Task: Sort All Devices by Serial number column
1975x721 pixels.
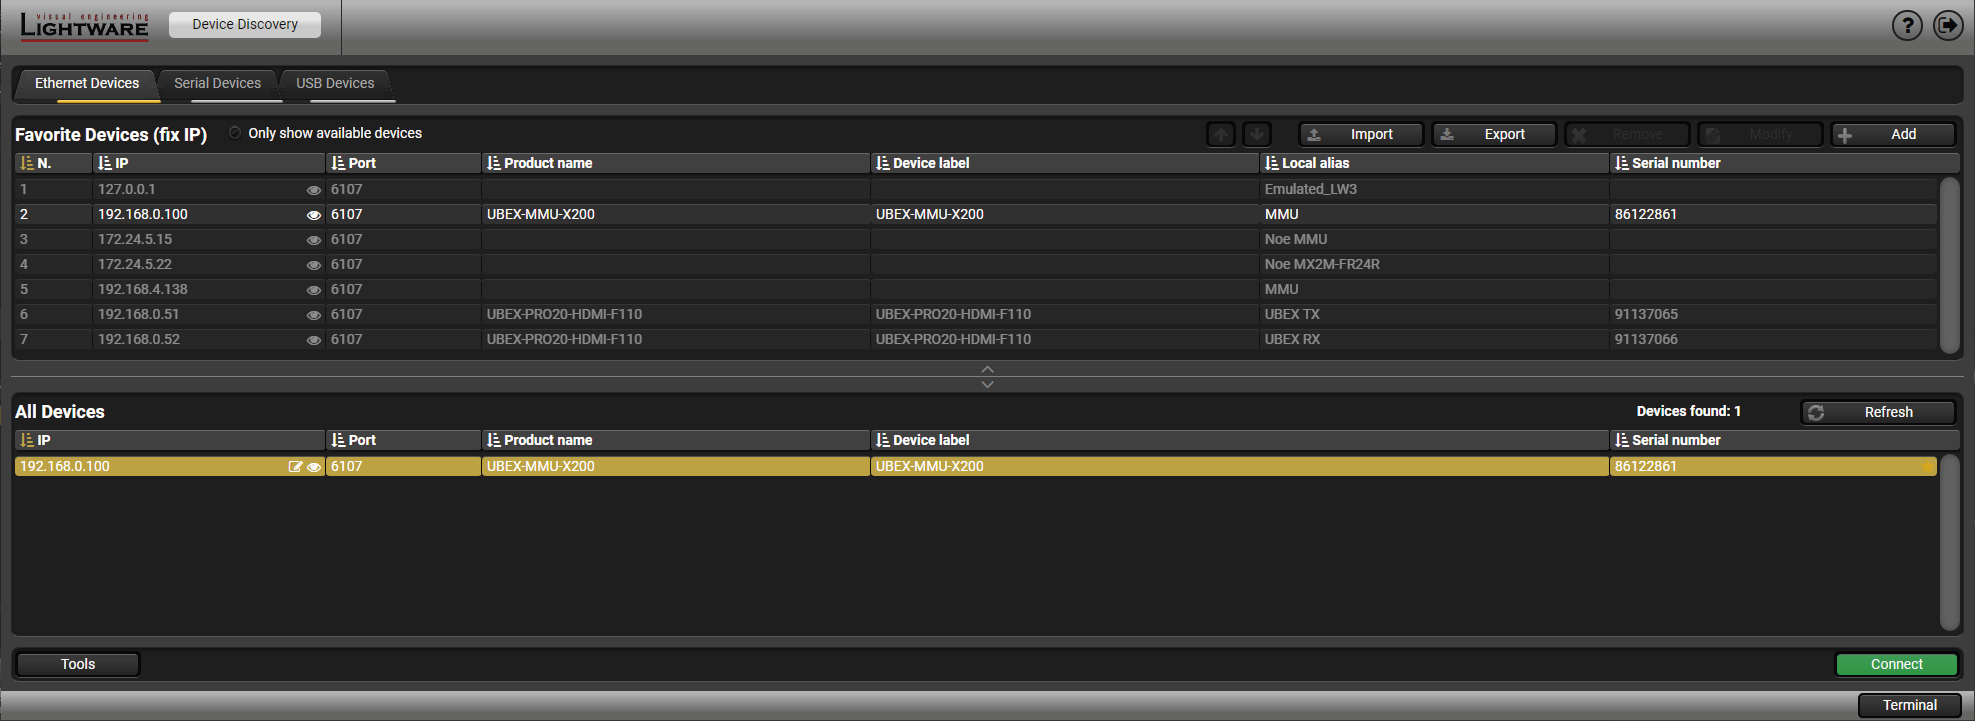Action: (x=1784, y=440)
